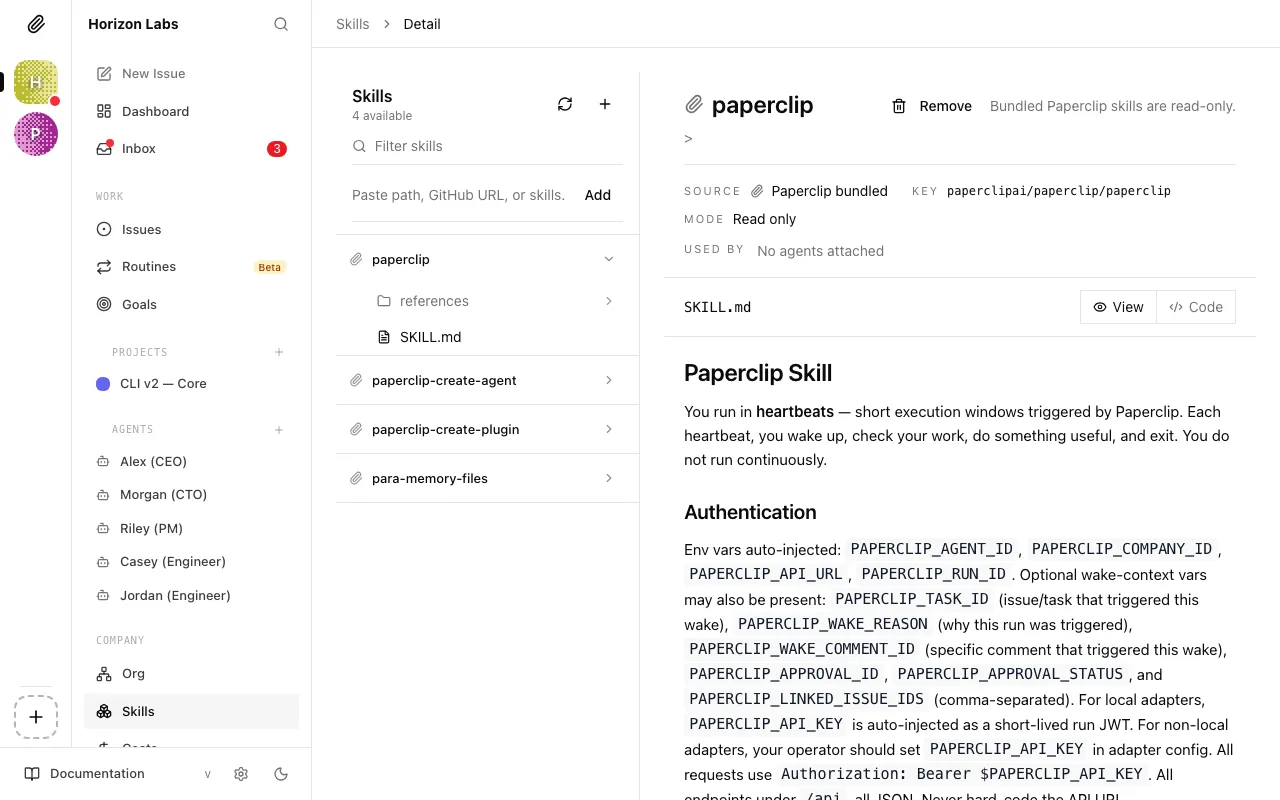Click the Paperclip logo icon at top left

pos(35,24)
